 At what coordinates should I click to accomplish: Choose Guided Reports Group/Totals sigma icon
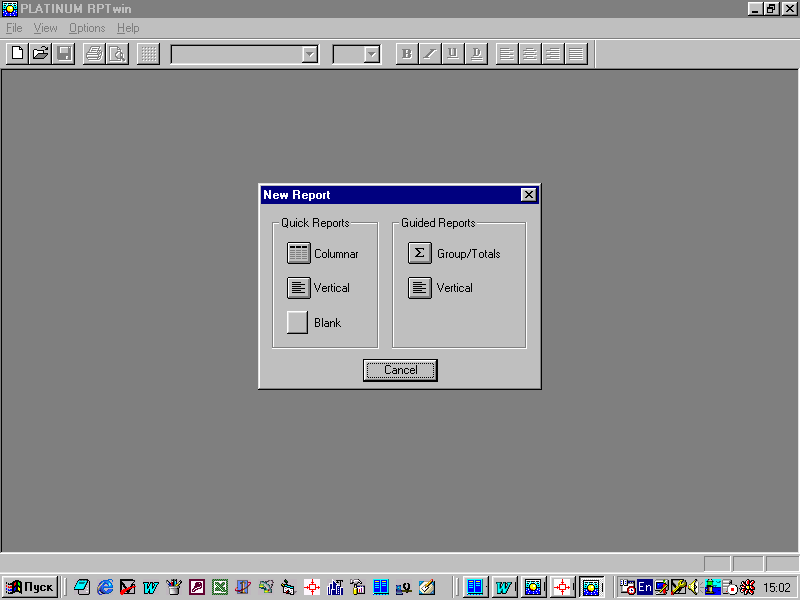pyautogui.click(x=419, y=253)
